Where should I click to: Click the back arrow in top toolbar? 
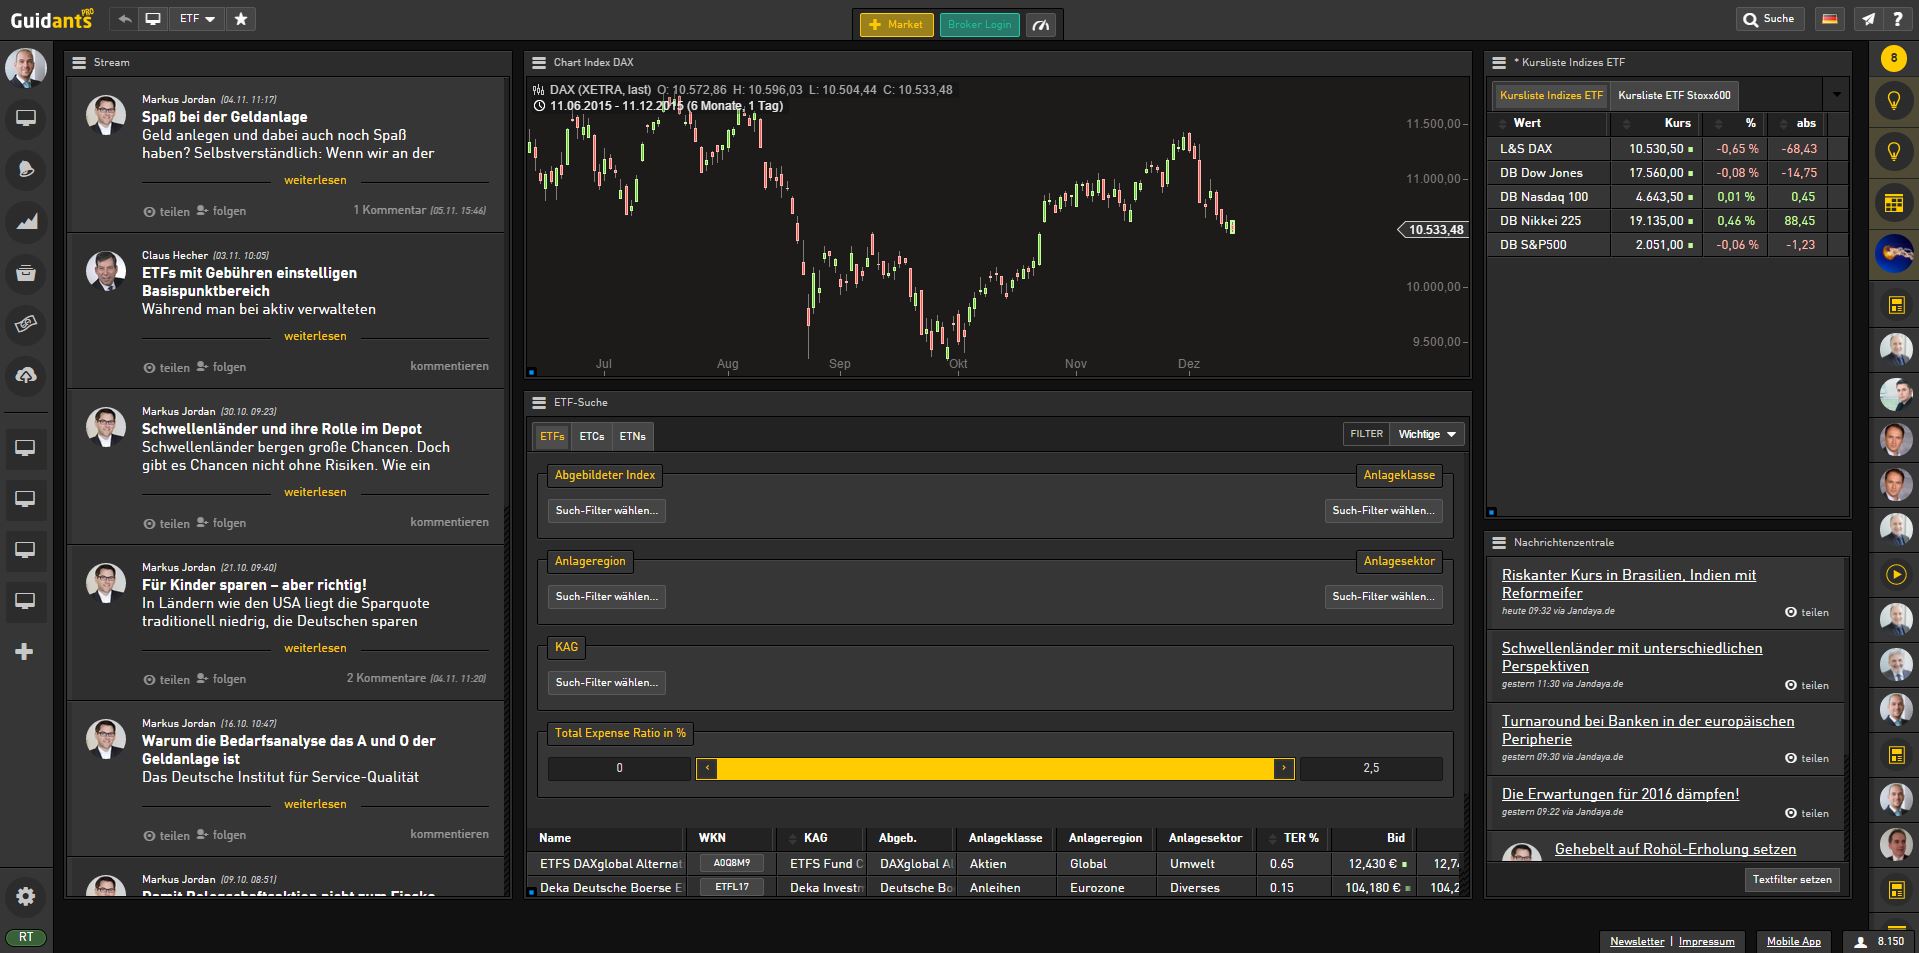(x=125, y=19)
